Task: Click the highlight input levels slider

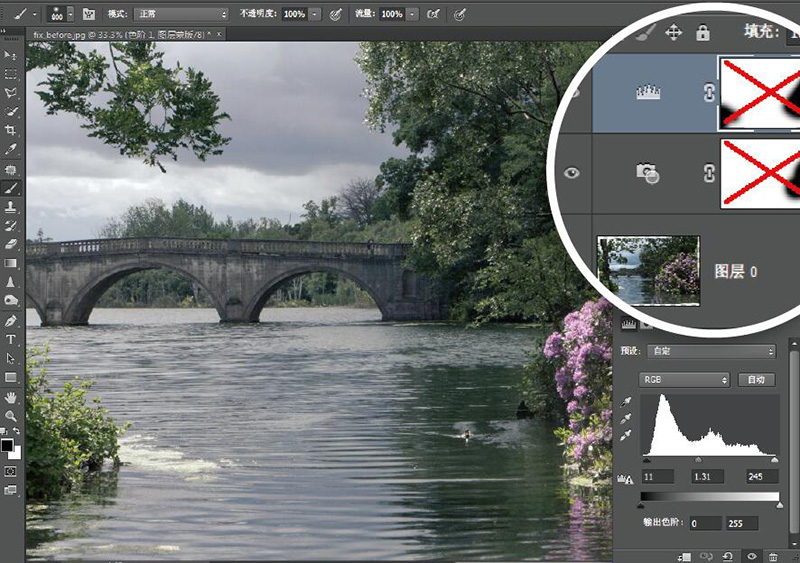Action: click(x=774, y=460)
